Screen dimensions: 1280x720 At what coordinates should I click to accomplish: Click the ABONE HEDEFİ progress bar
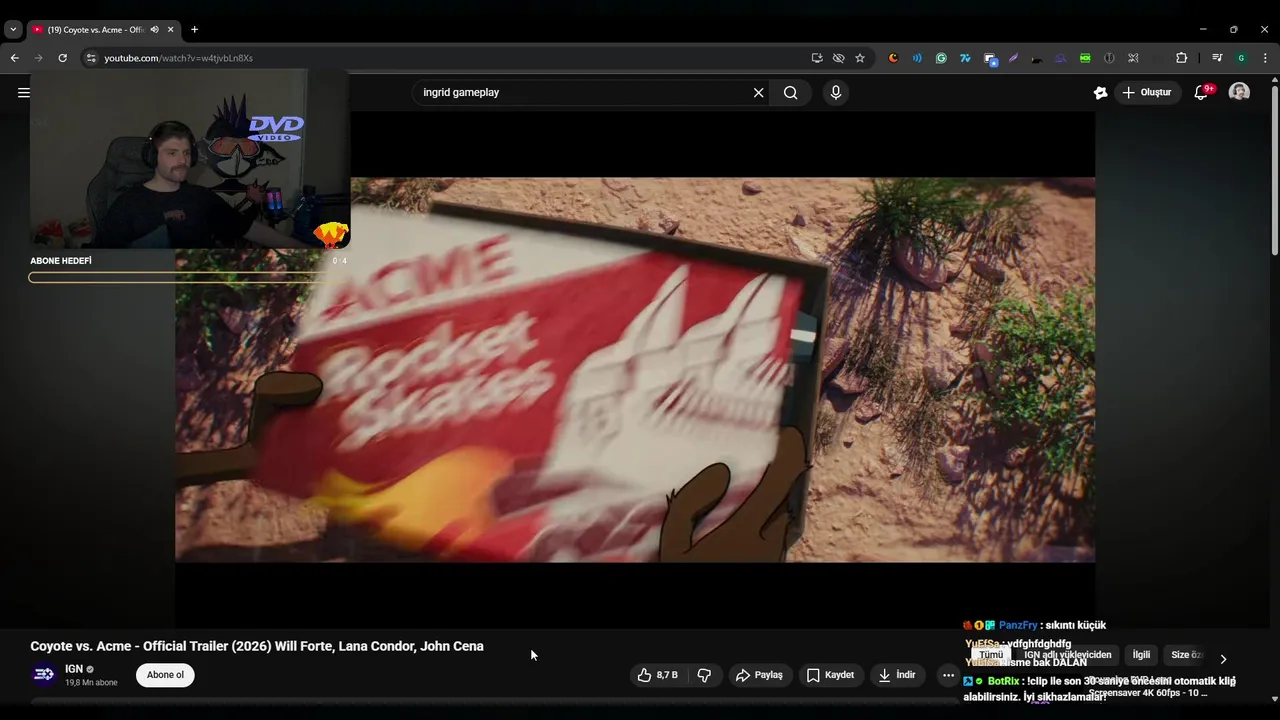[x=187, y=277]
